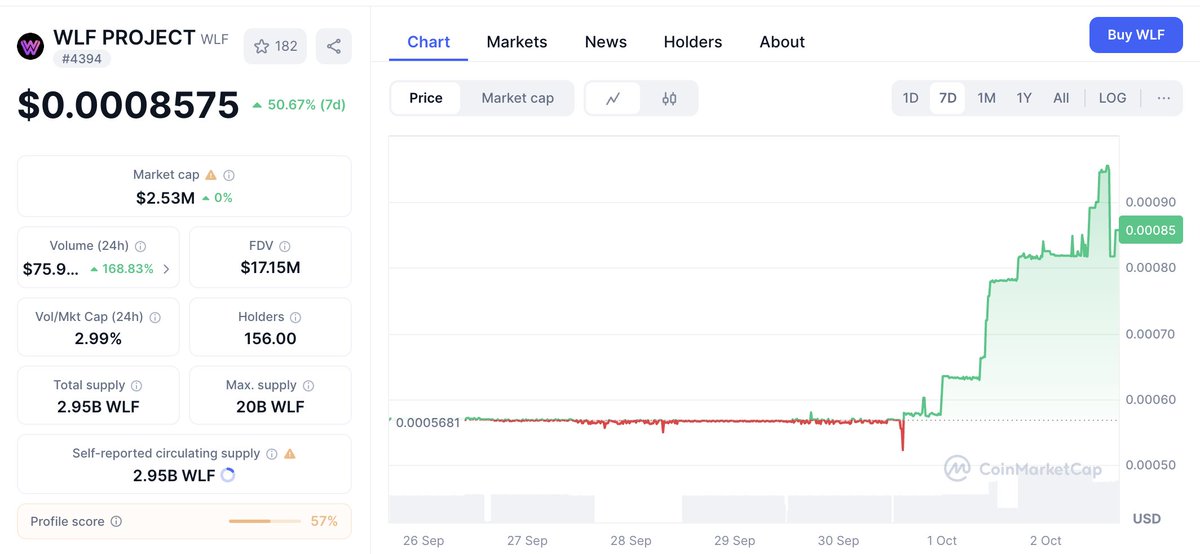Show Holders info icon

click(295, 317)
